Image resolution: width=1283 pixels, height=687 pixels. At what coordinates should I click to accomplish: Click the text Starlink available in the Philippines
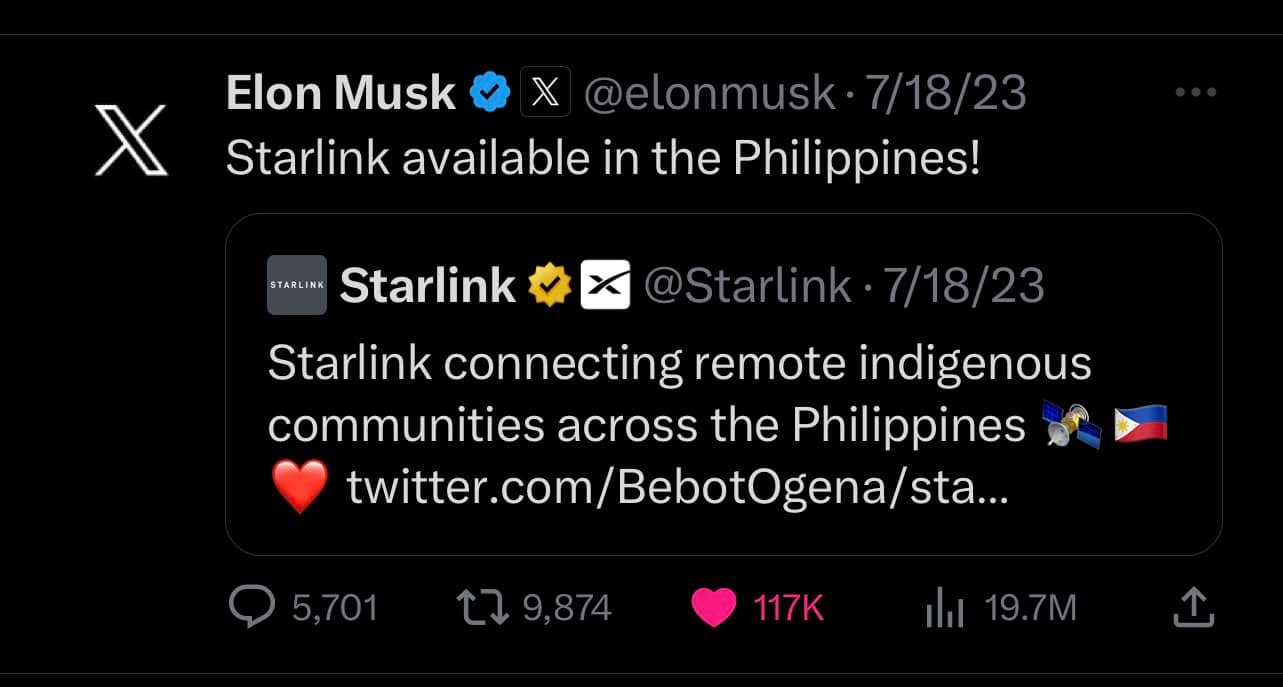[x=603, y=158]
